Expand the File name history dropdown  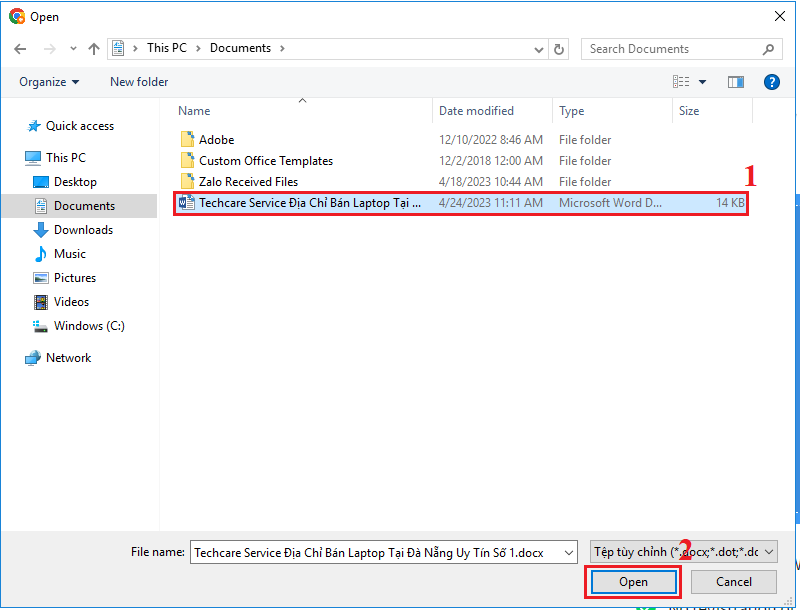click(x=569, y=552)
